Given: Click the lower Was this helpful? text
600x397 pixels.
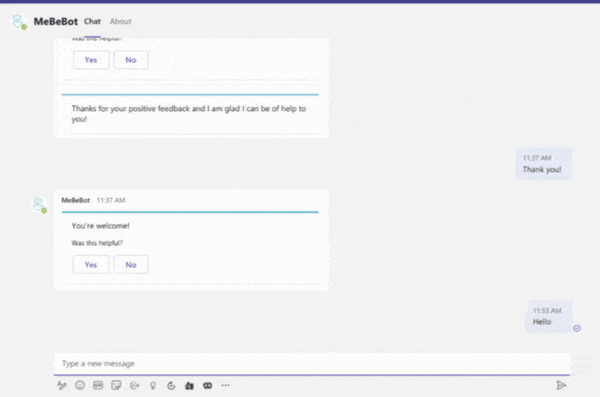Looking at the screenshot, I should 97,243.
